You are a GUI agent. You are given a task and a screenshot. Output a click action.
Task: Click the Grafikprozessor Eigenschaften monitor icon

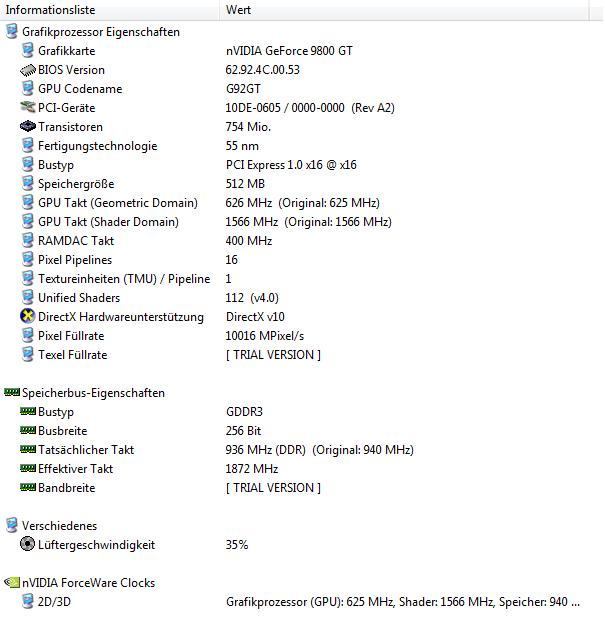pyautogui.click(x=12, y=31)
